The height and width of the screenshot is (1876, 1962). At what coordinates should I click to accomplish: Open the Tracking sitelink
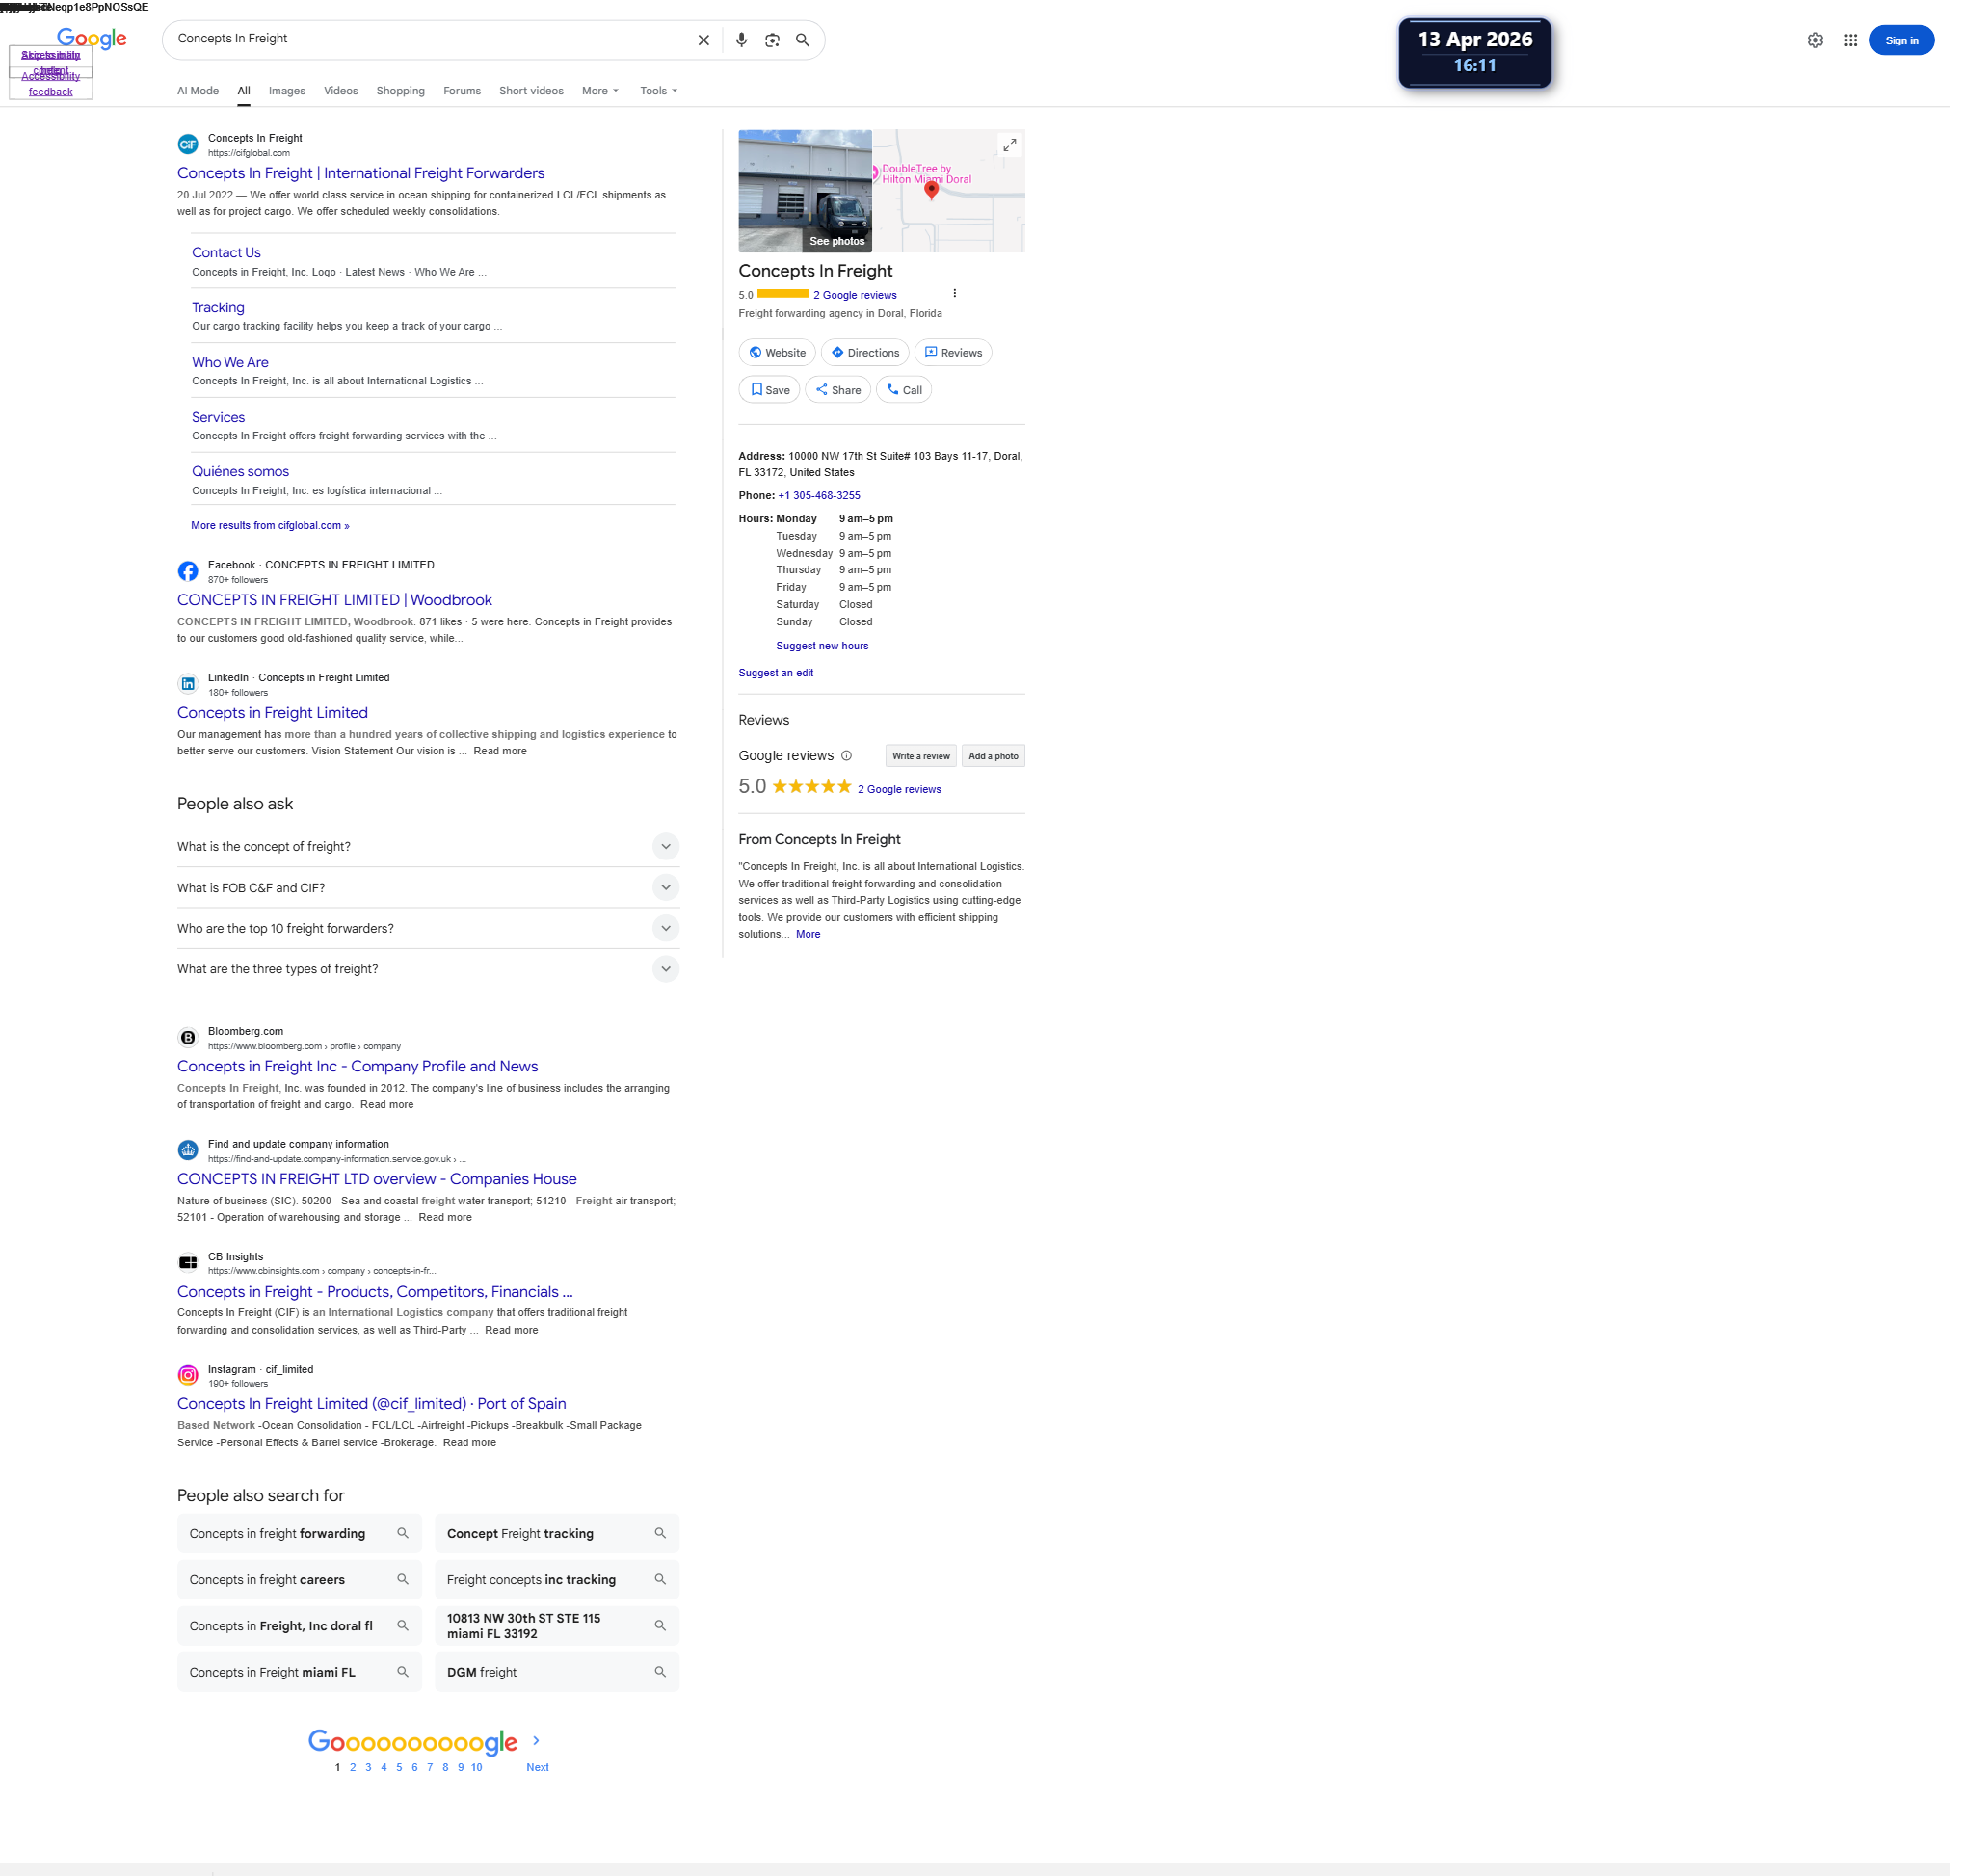(218, 308)
